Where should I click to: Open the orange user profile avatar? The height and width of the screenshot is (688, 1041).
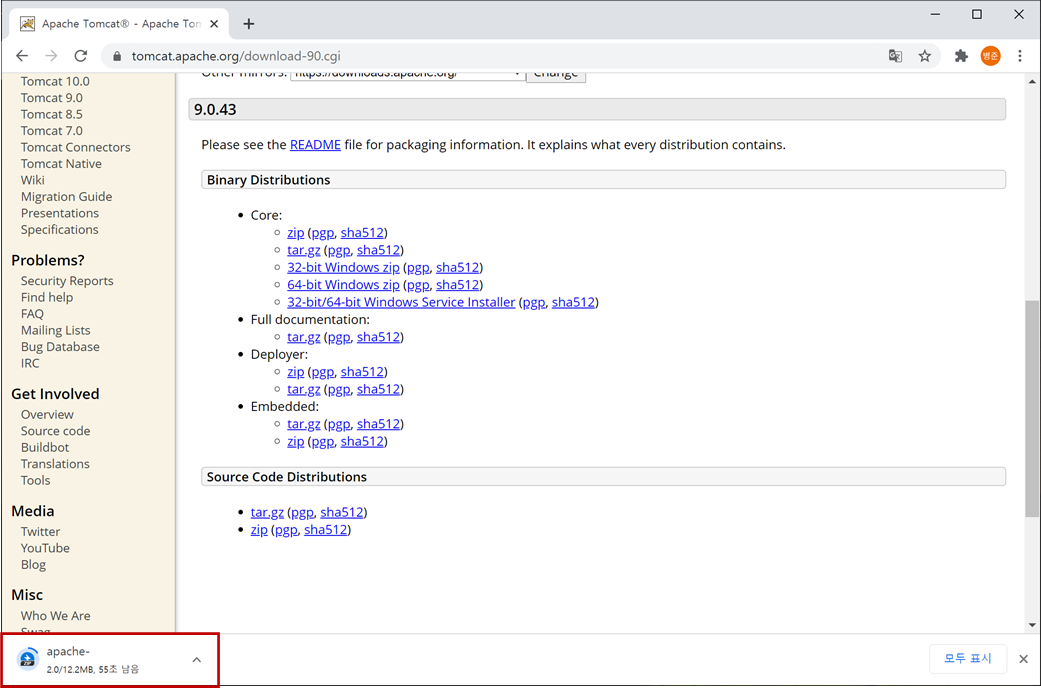[x=990, y=56]
